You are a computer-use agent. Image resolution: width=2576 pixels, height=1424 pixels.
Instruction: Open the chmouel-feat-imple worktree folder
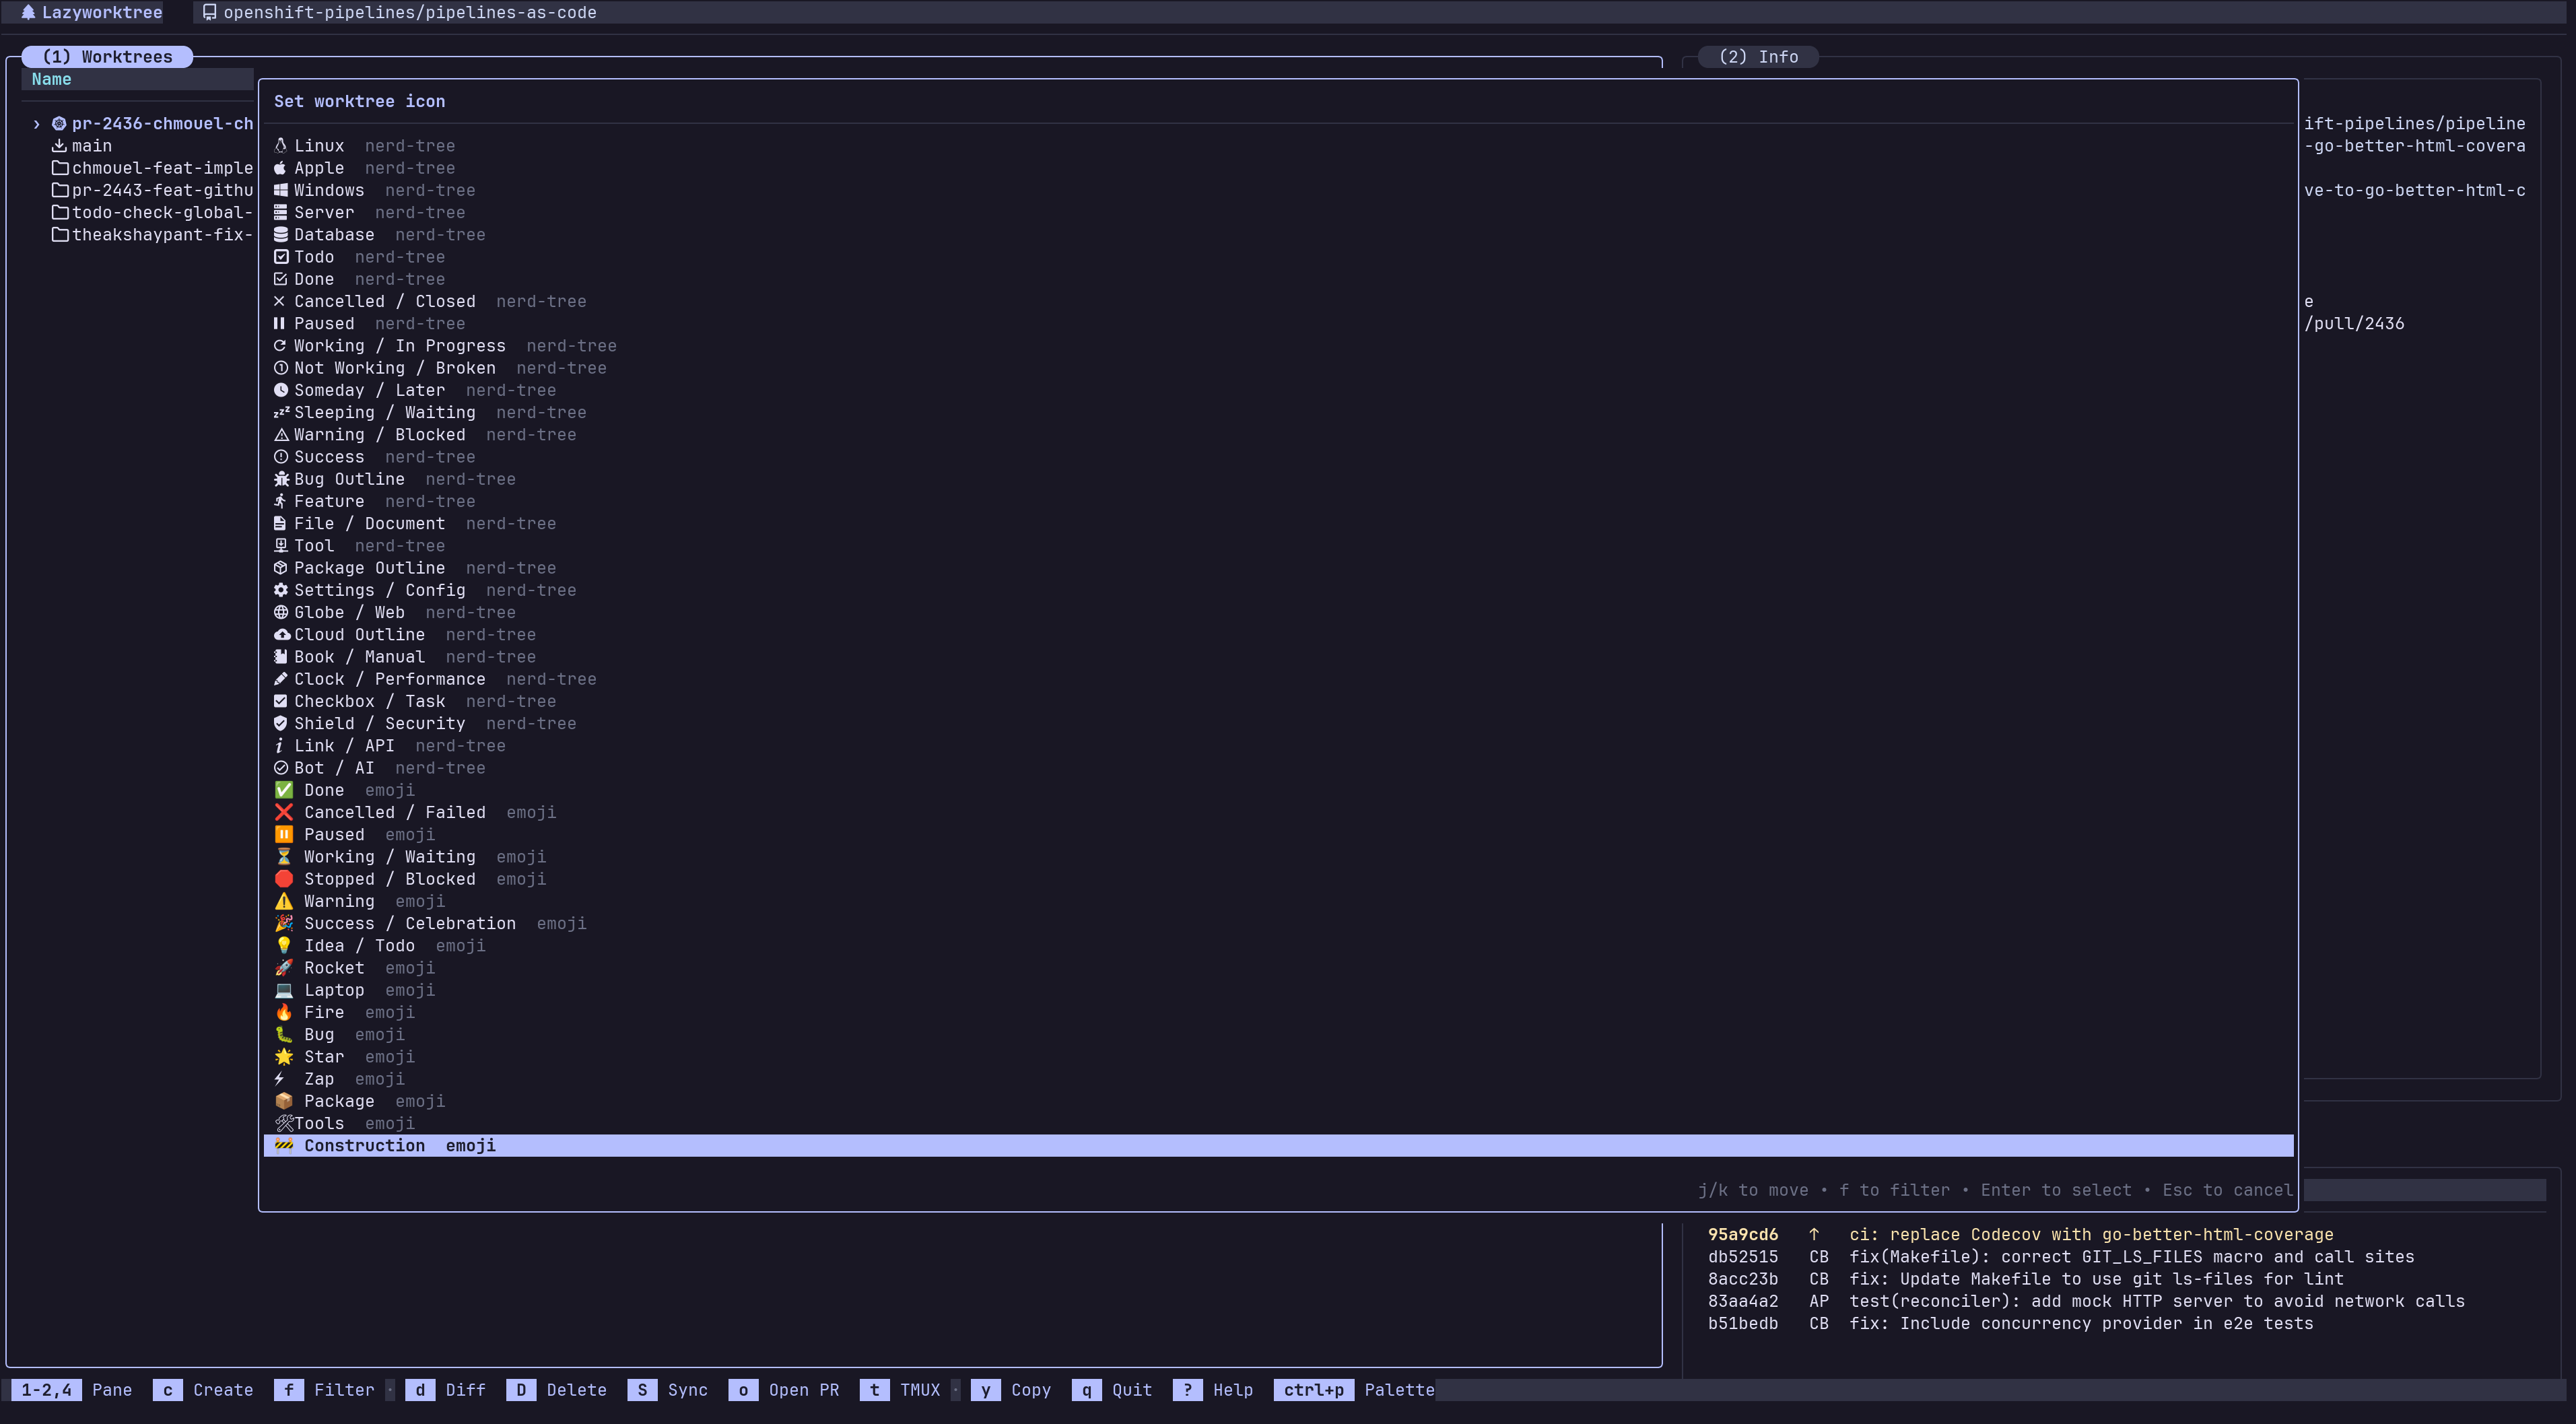click(x=160, y=168)
